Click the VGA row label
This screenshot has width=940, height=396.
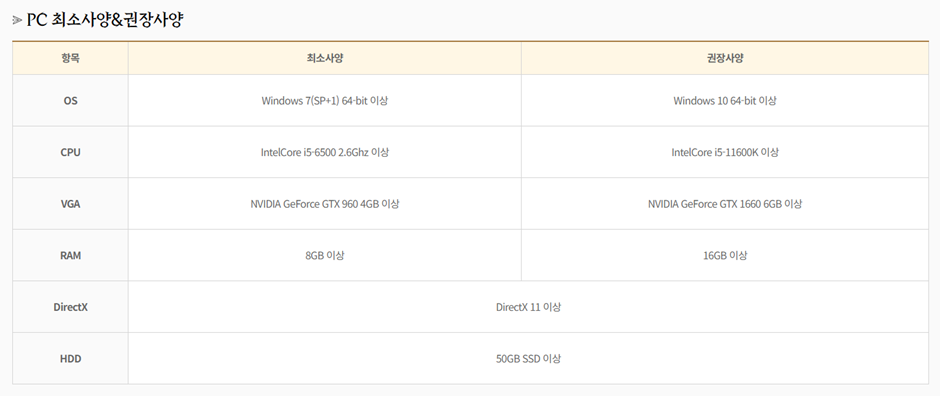click(70, 204)
